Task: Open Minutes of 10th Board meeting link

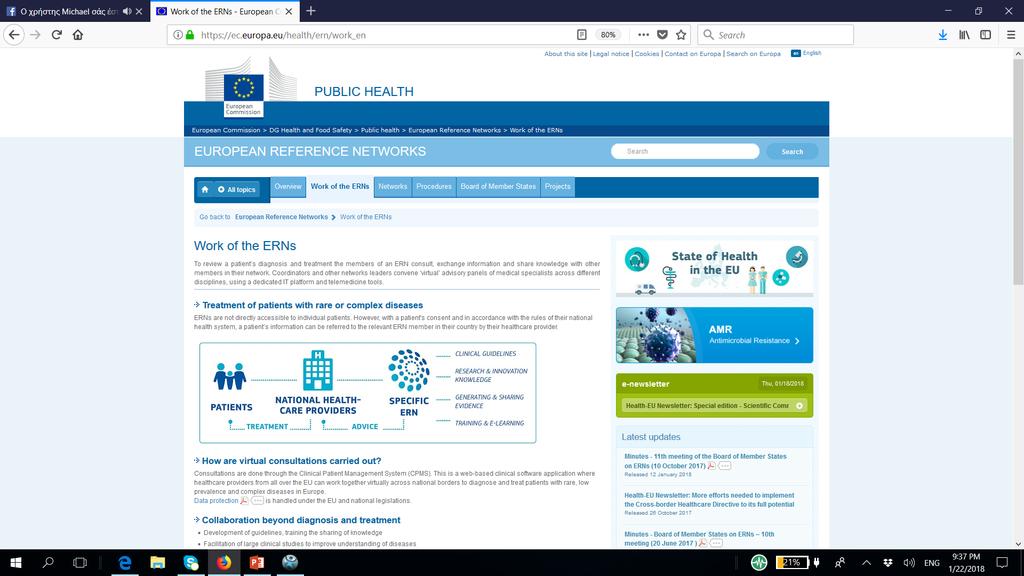Action: point(699,539)
